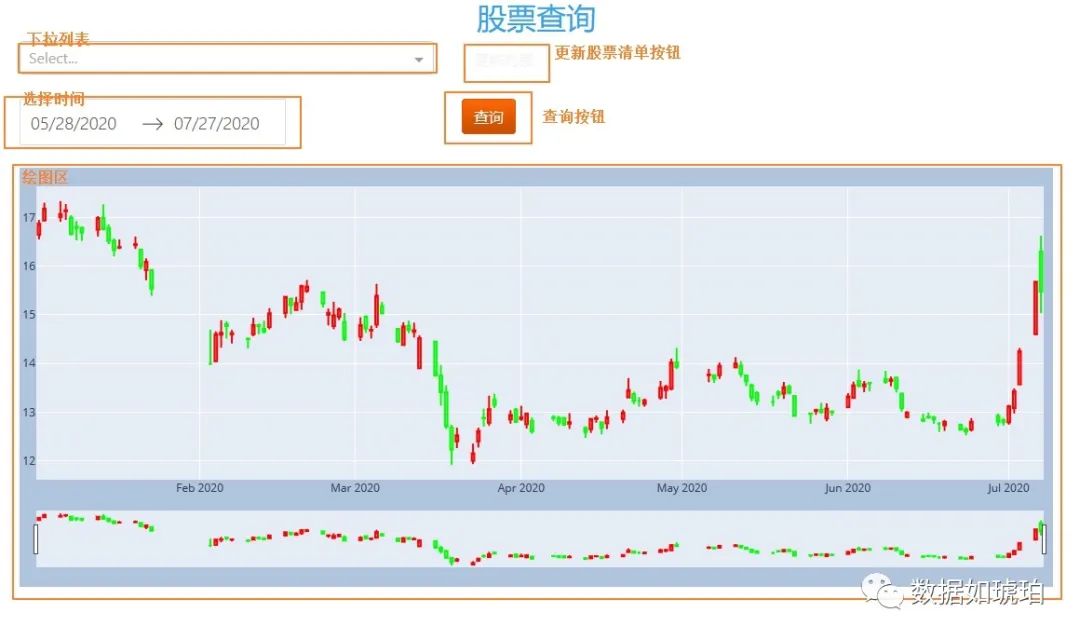Click the end date 07/27/2020

(216, 123)
